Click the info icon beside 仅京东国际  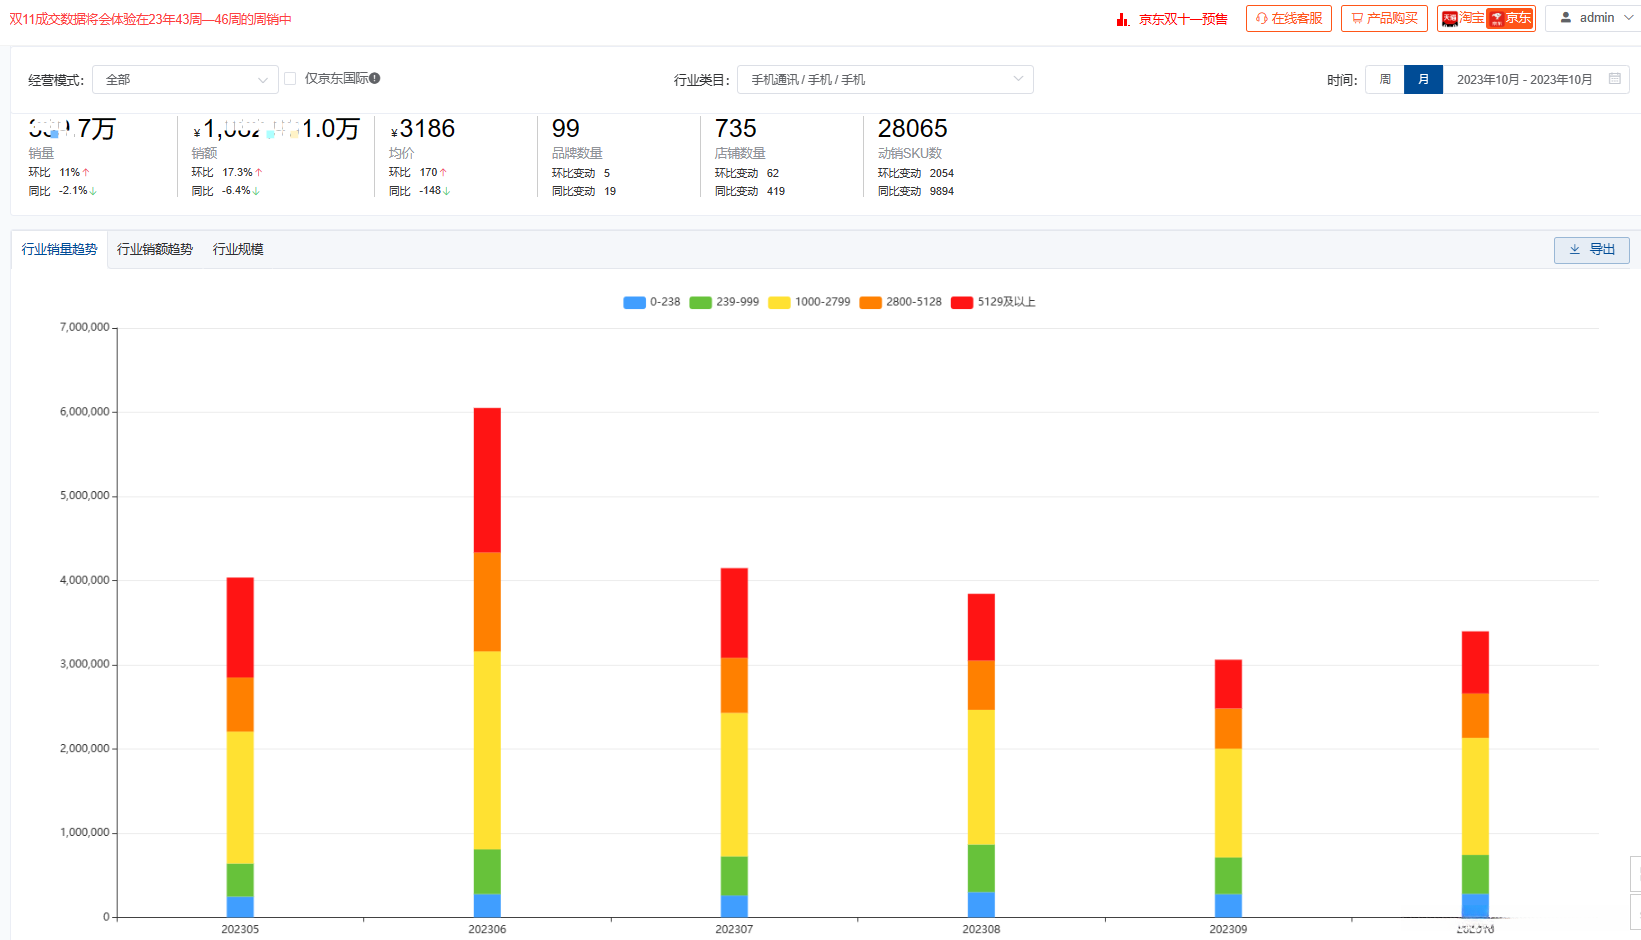click(x=375, y=78)
